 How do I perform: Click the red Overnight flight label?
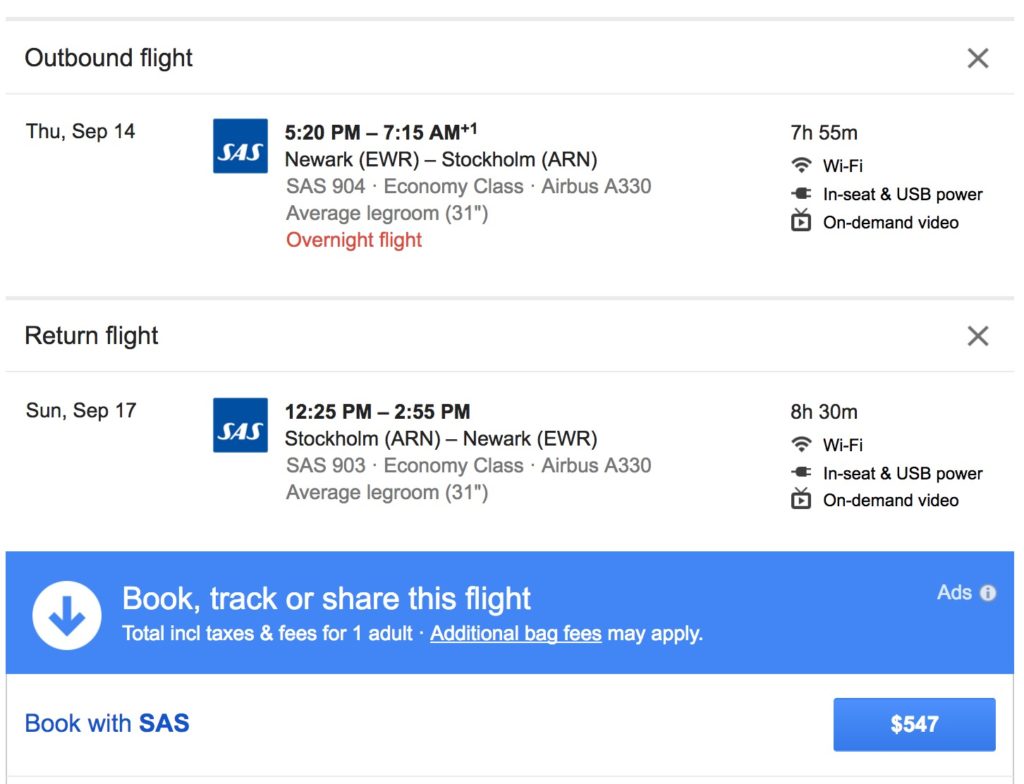(354, 240)
